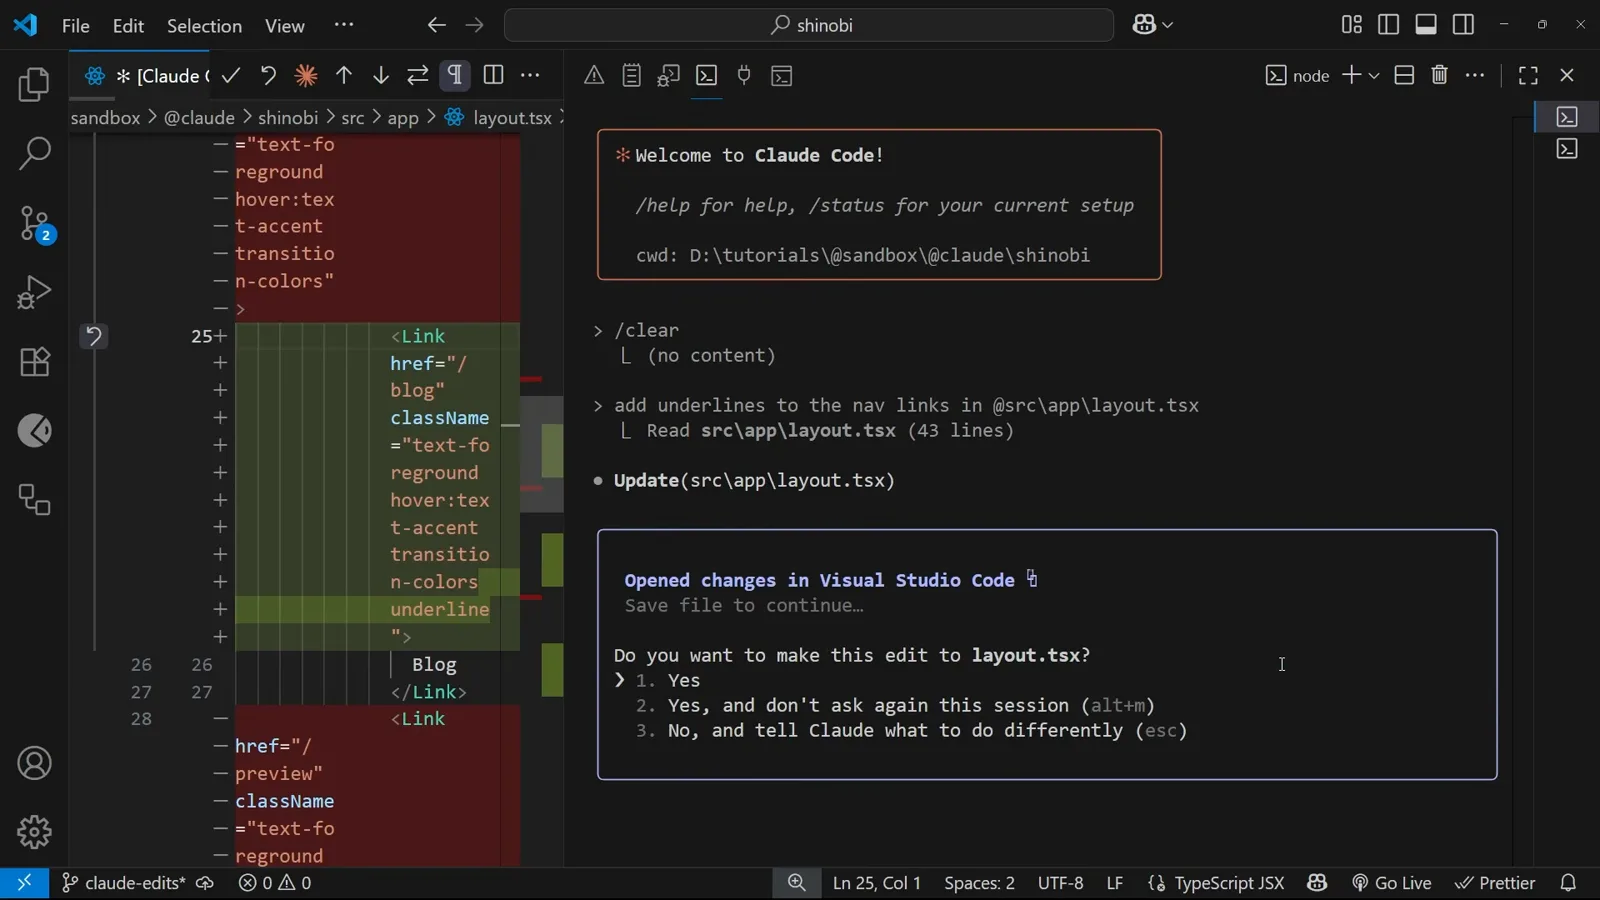Click the node terminal label

(1297, 76)
